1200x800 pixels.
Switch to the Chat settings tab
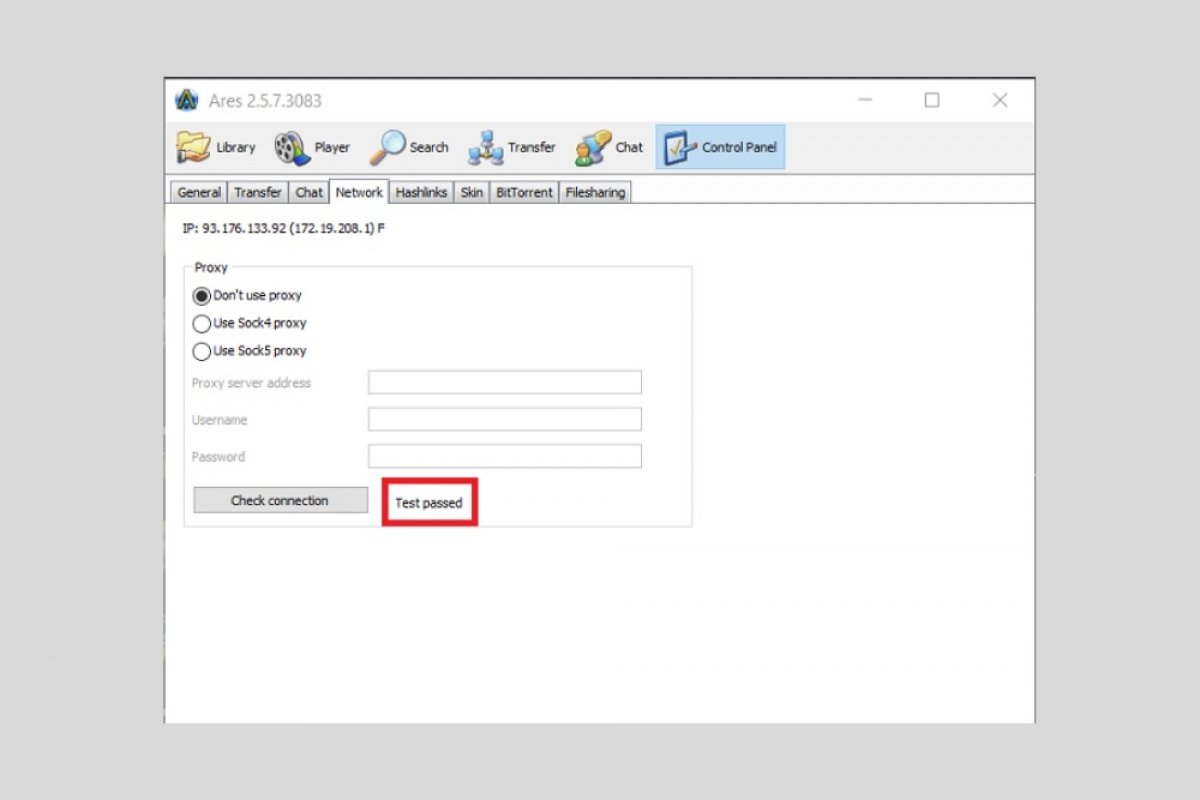pos(309,192)
